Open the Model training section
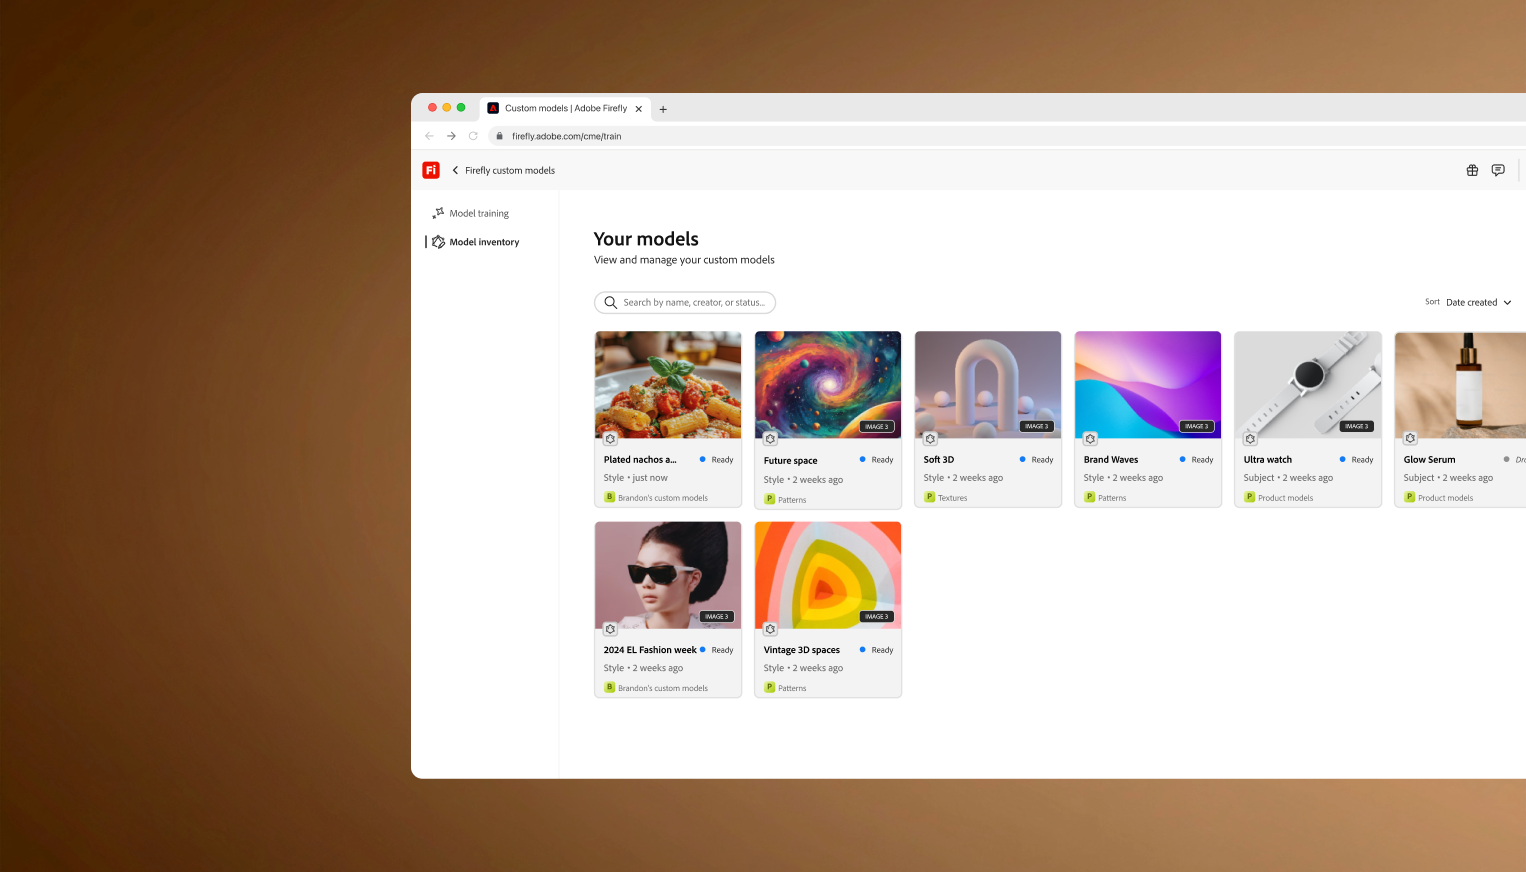The image size is (1526, 872). (478, 213)
